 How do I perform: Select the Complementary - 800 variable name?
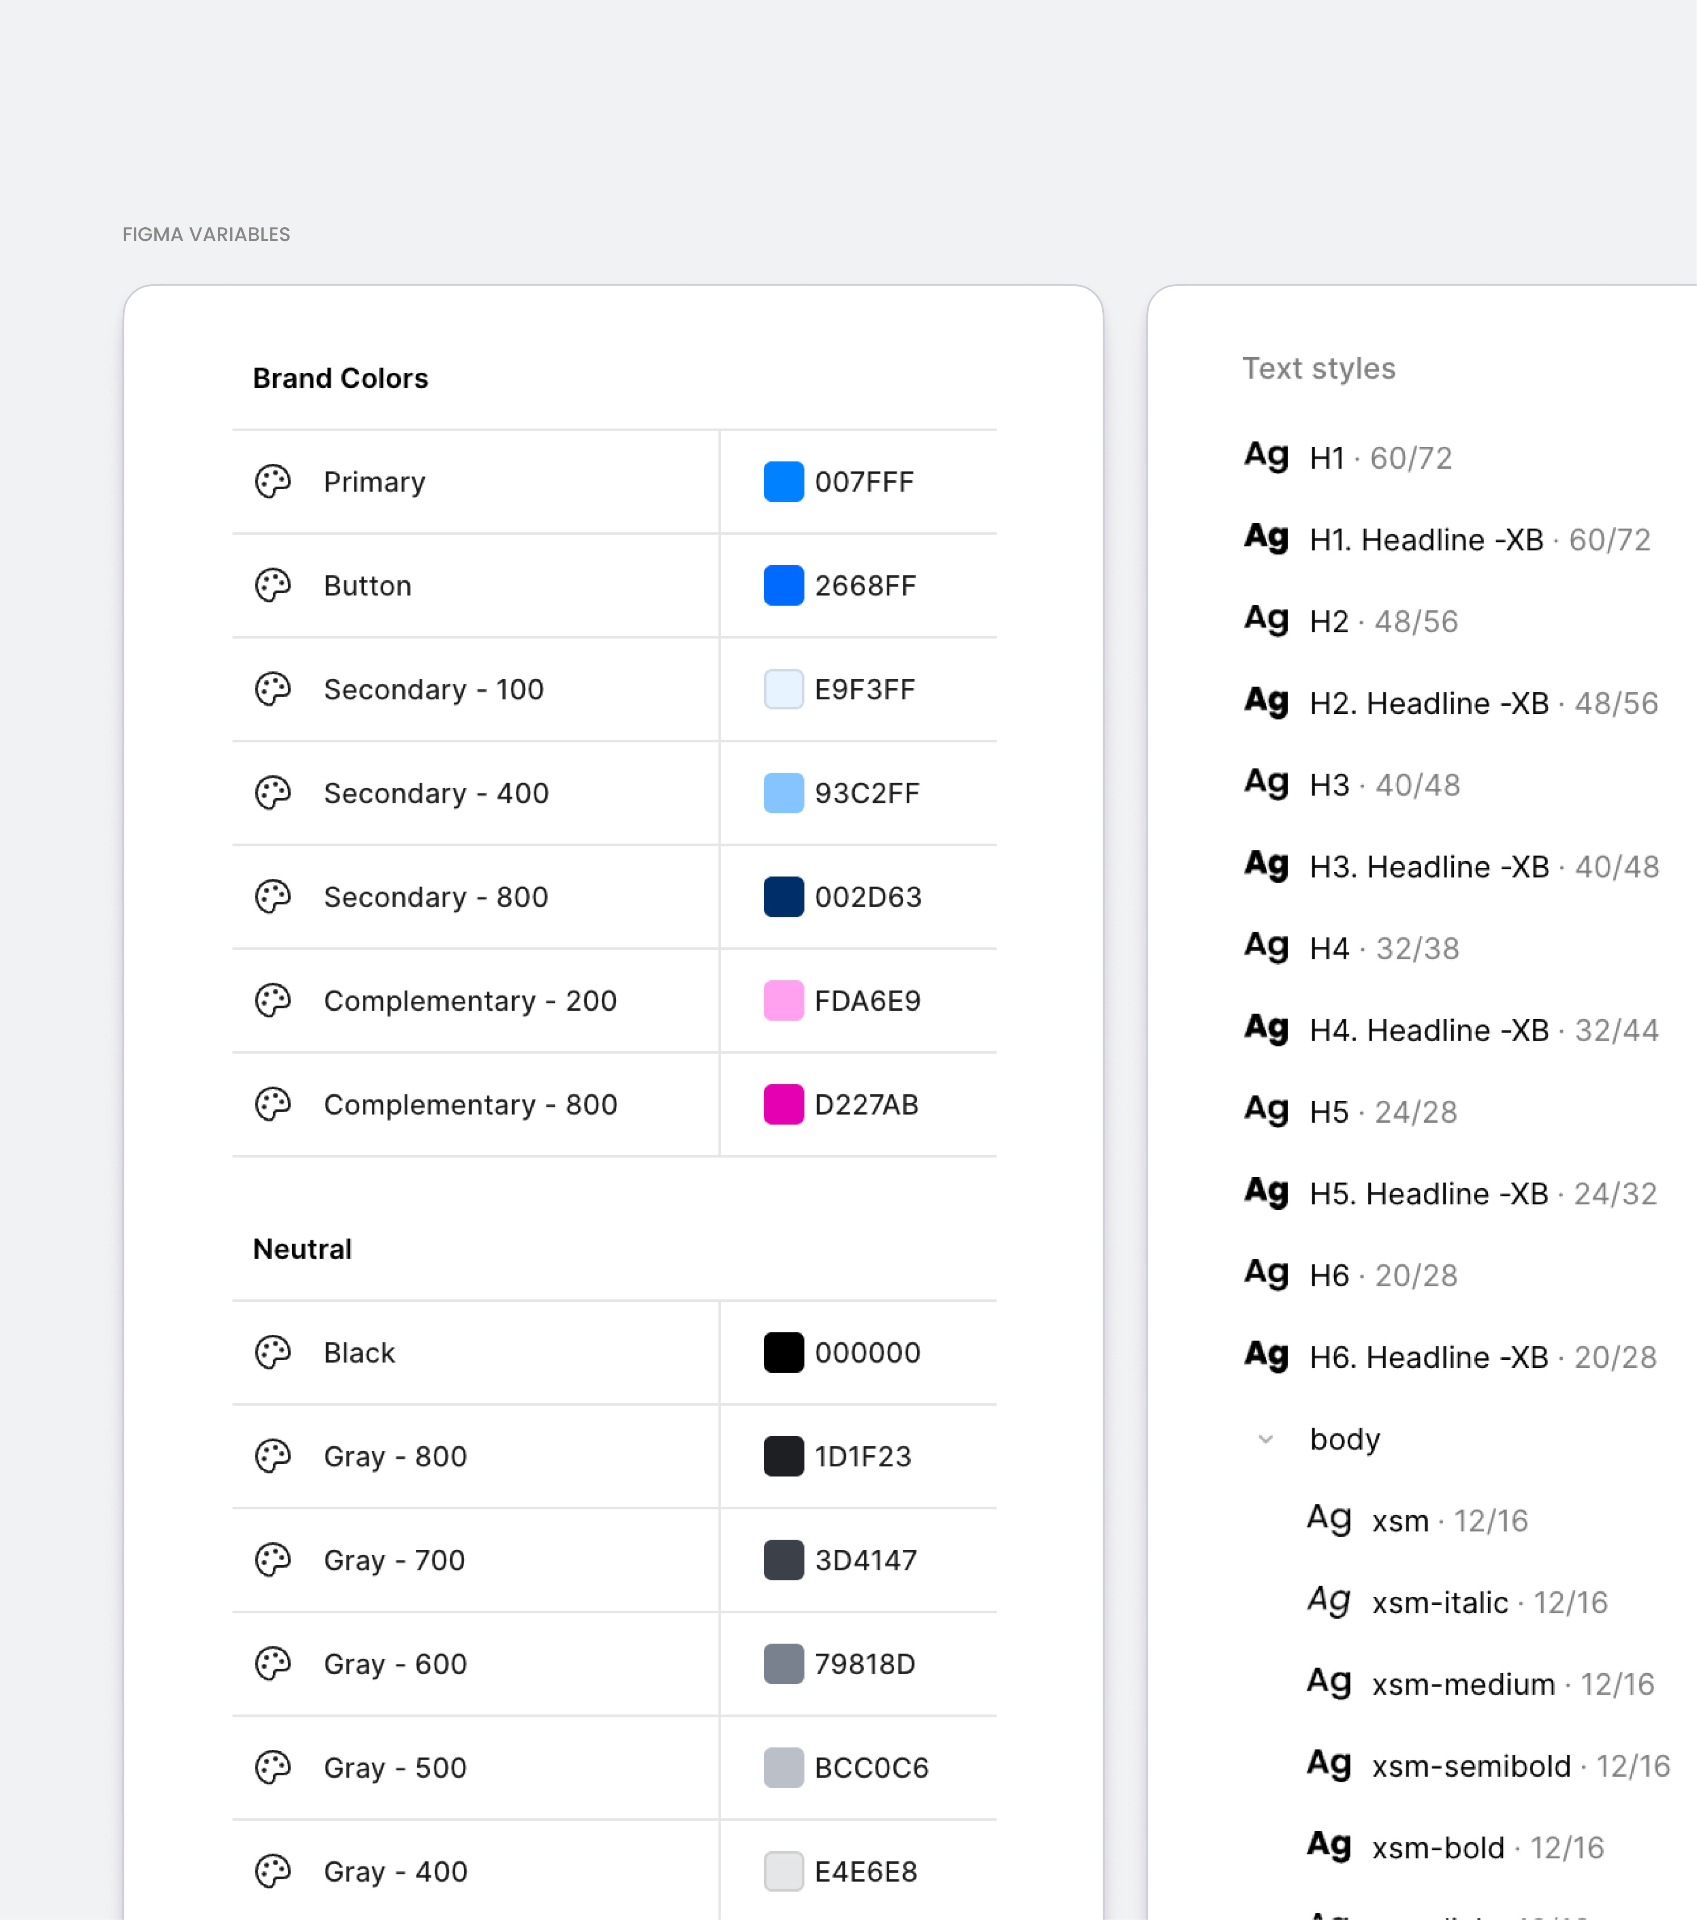[x=471, y=1105]
